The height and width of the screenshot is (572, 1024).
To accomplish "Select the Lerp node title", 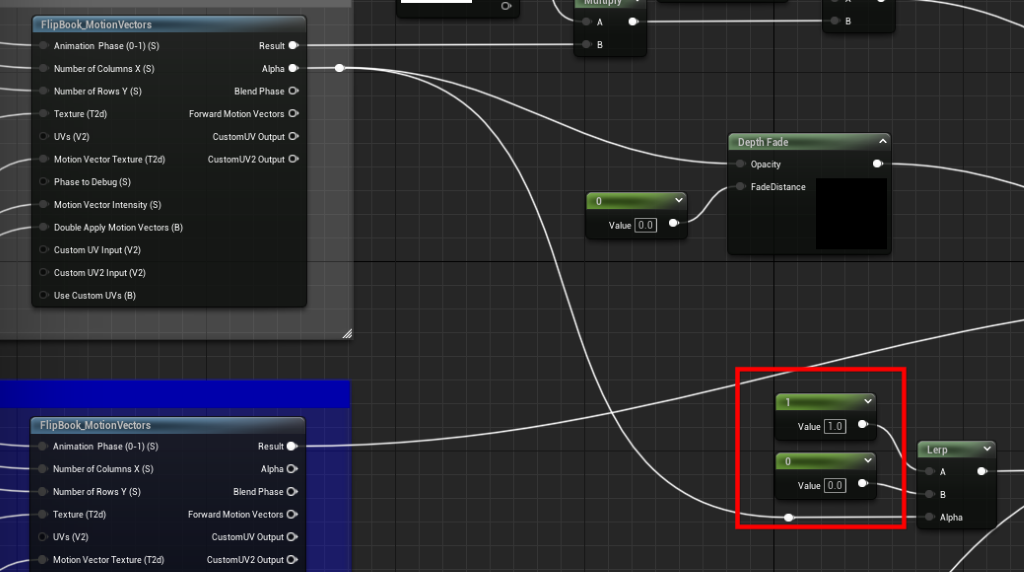I will coord(937,450).
